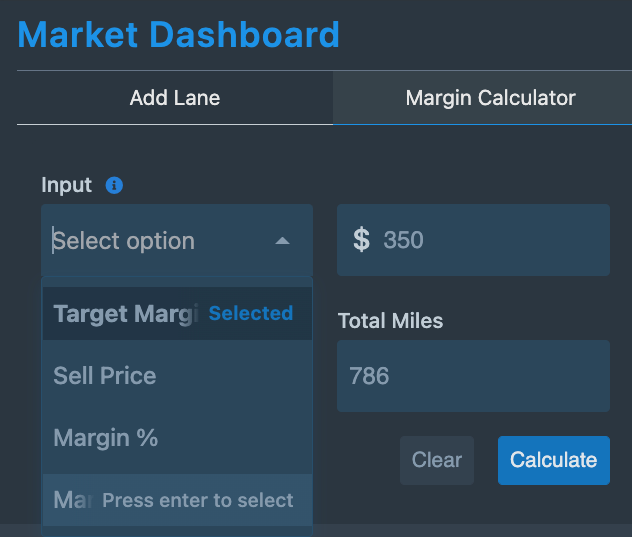
Task: Switch to the Add Lane tab
Action: (x=175, y=98)
